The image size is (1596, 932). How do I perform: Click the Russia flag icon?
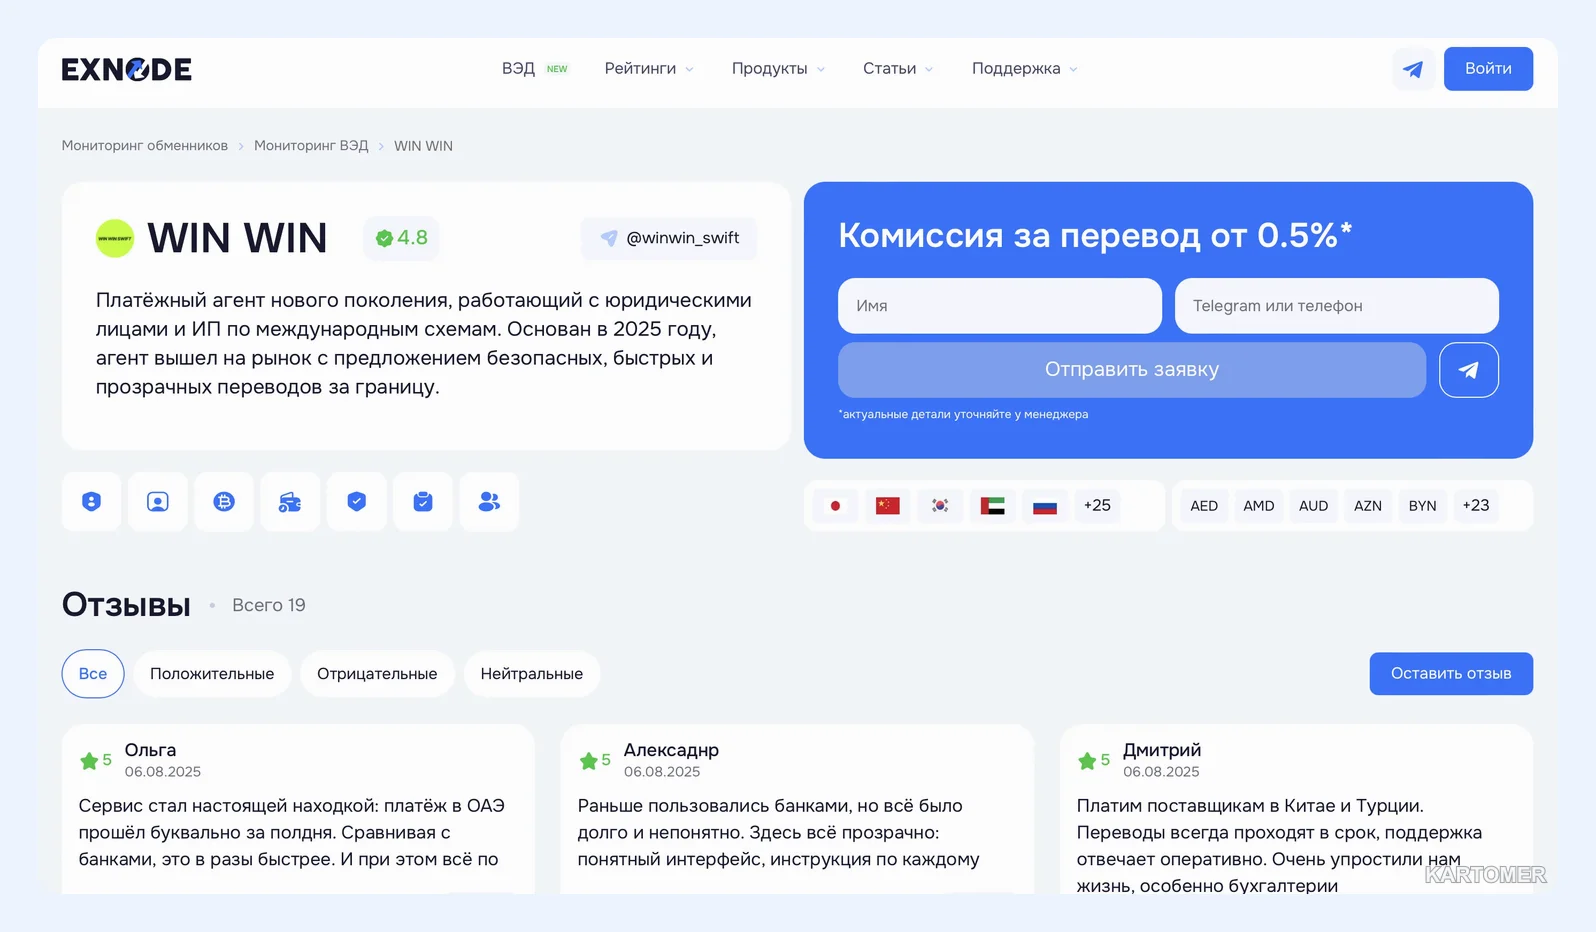(x=1045, y=506)
